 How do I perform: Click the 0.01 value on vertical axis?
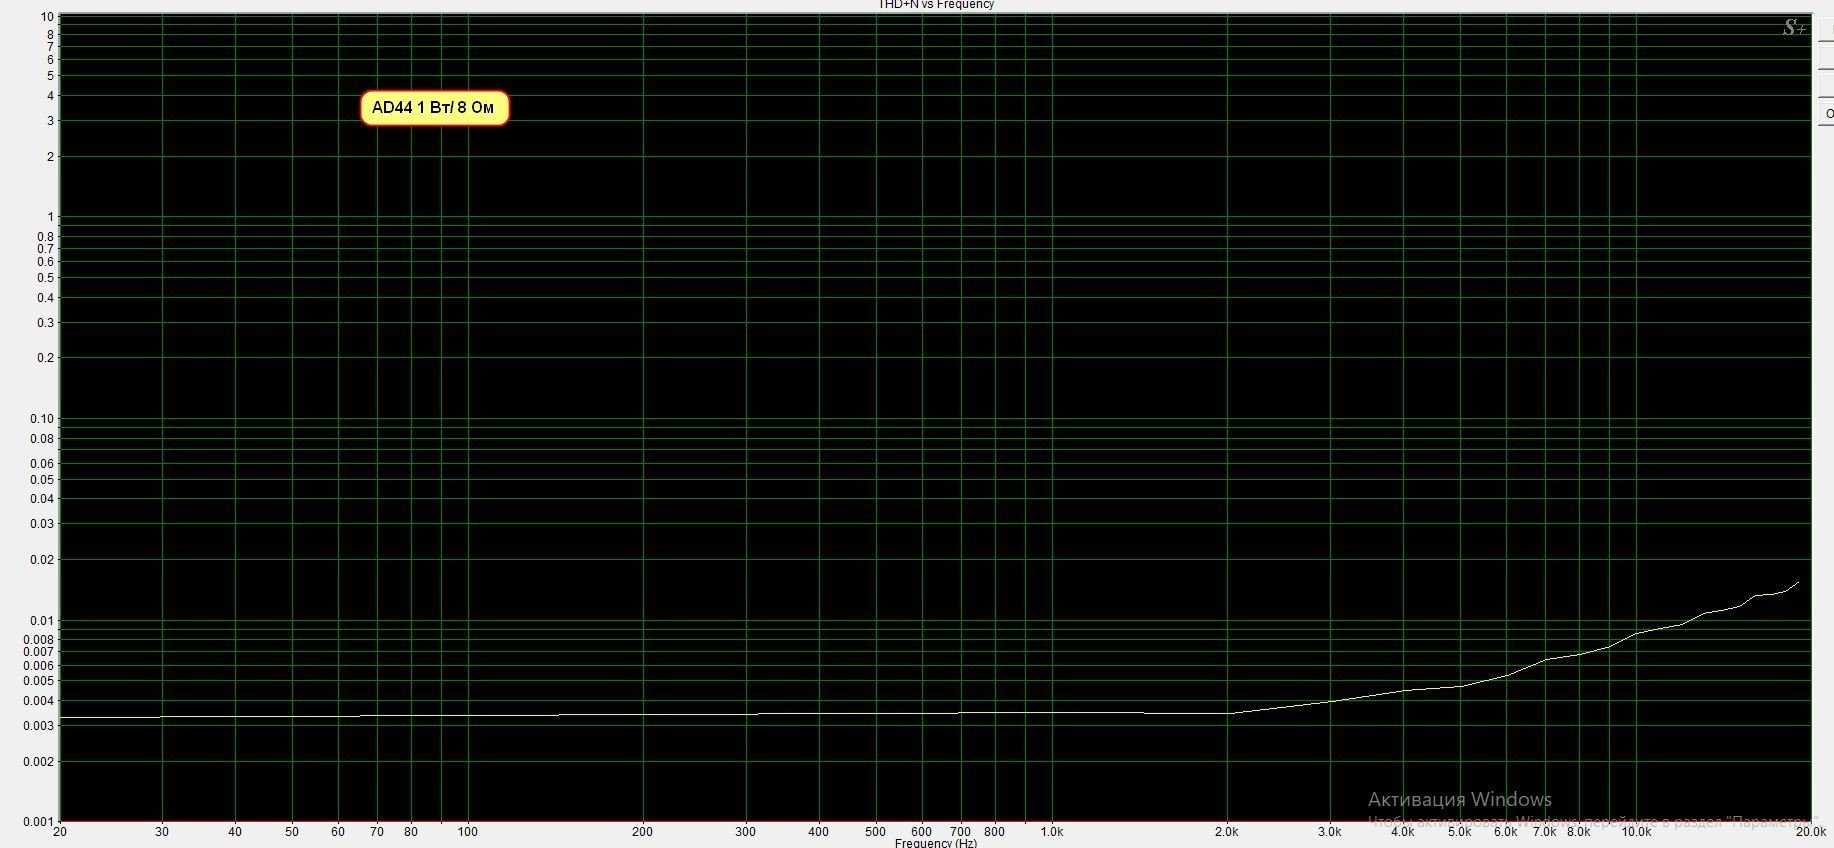click(x=42, y=621)
